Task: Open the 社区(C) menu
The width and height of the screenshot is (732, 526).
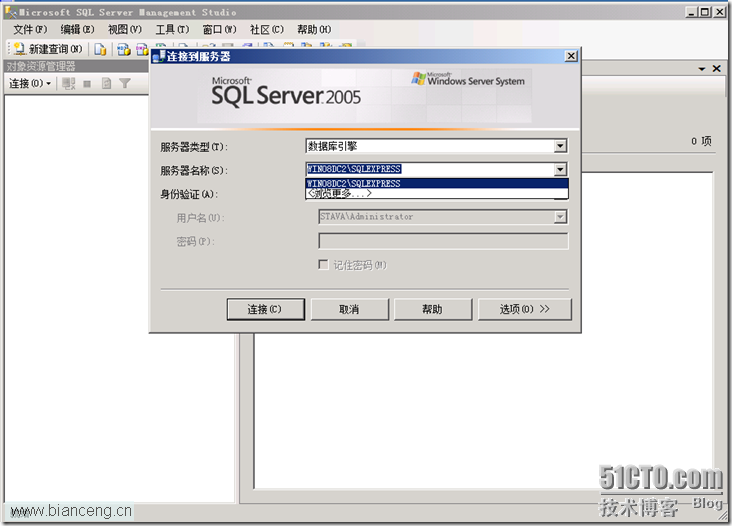Action: pos(267,29)
